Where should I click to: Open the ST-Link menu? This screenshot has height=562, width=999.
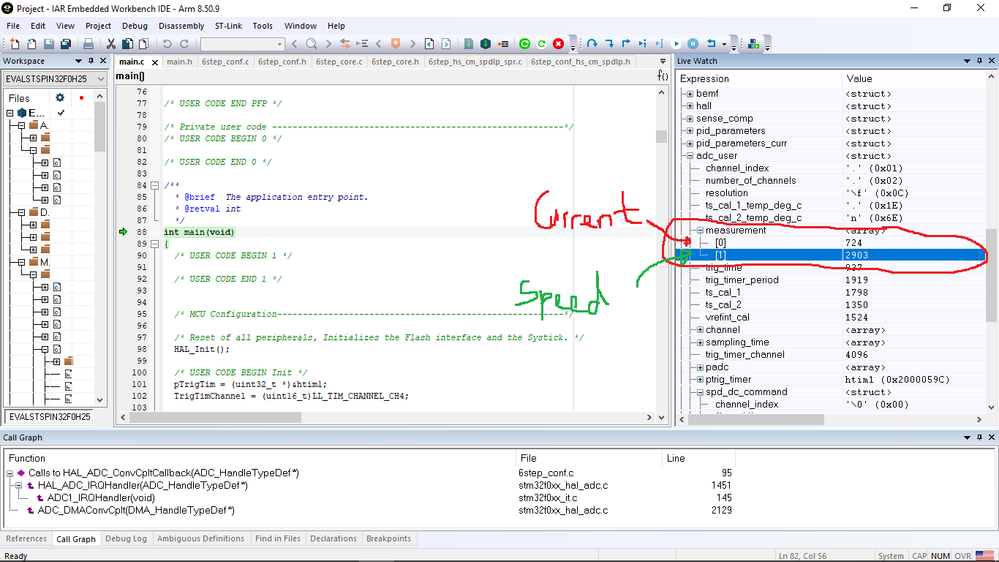(229, 26)
